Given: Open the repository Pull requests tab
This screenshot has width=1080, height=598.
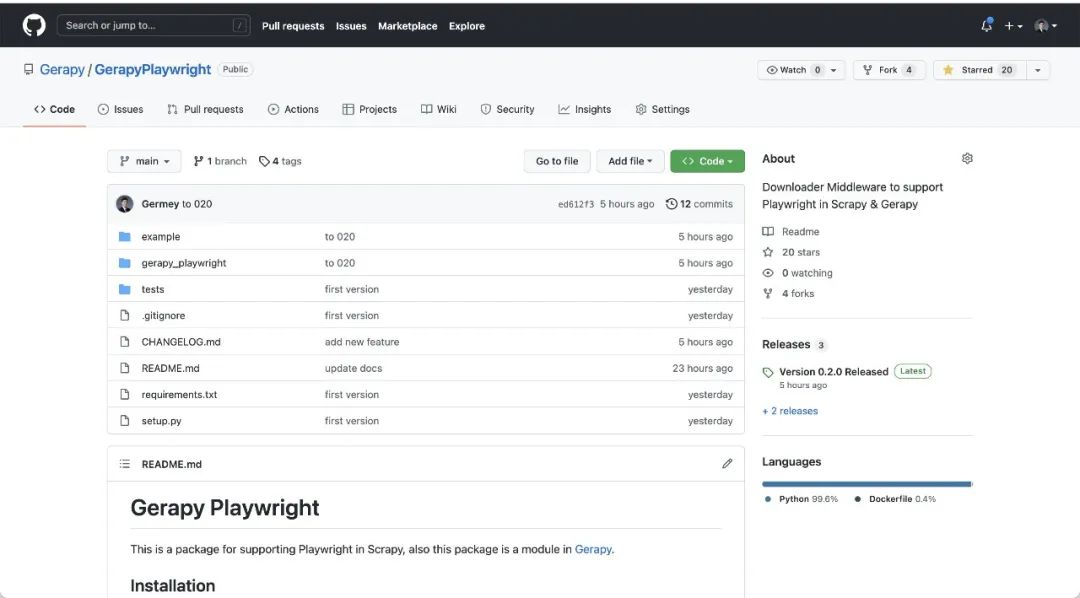Looking at the screenshot, I should coord(205,109).
